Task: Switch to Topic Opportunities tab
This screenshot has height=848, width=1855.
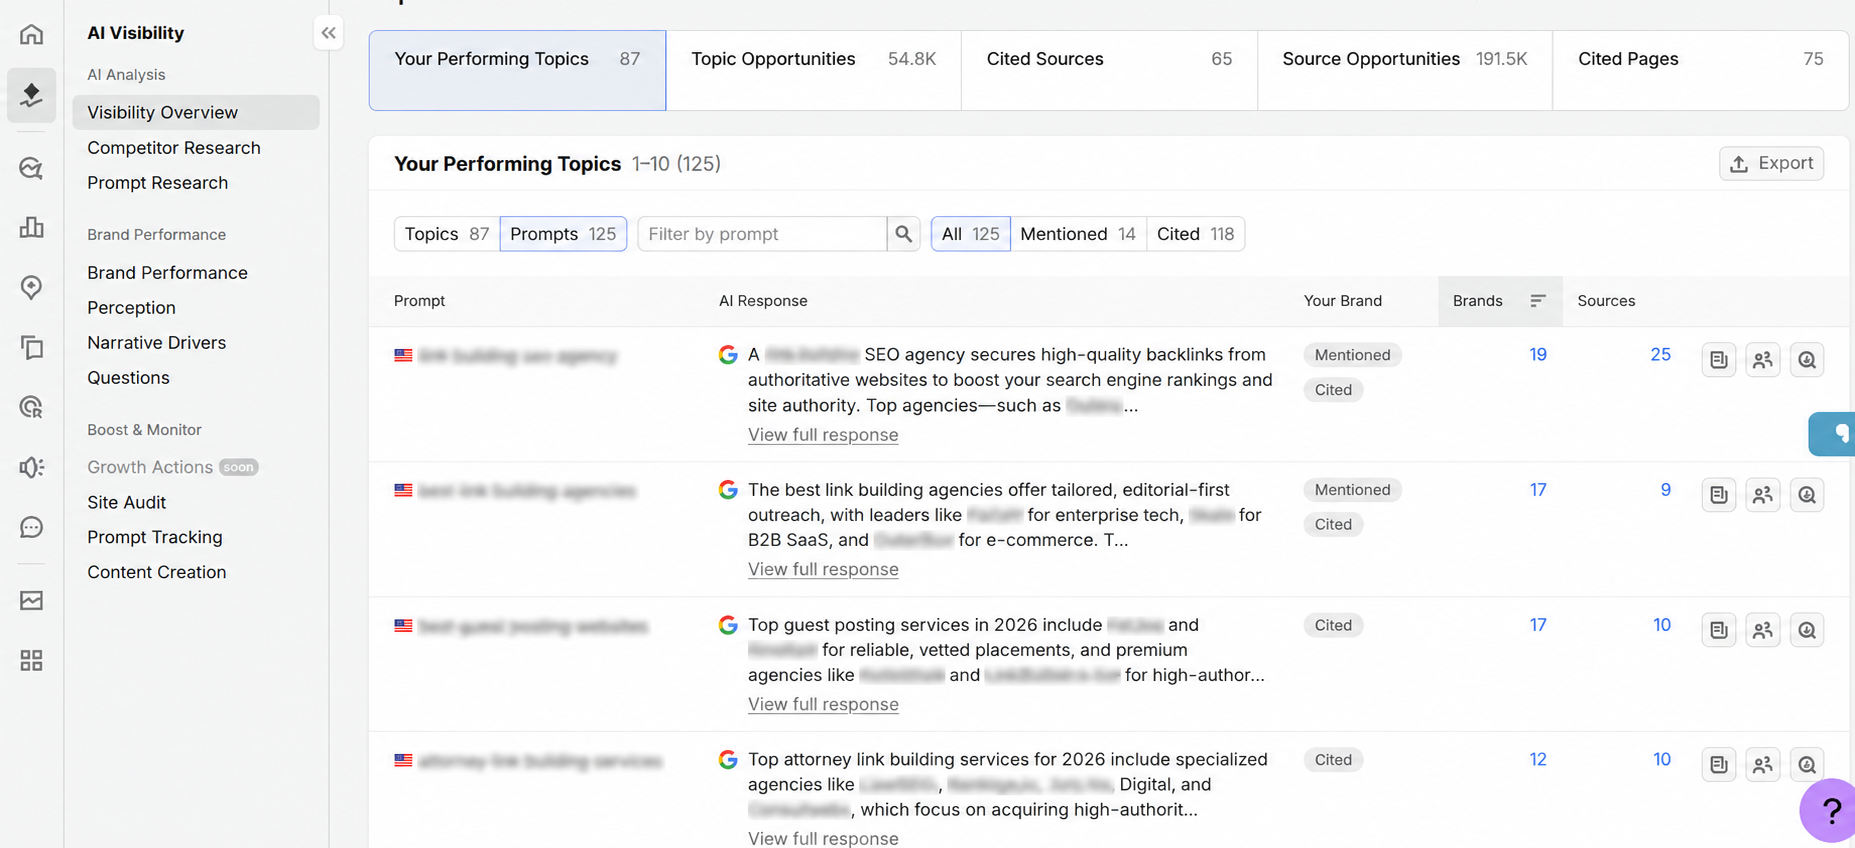Action: [813, 70]
